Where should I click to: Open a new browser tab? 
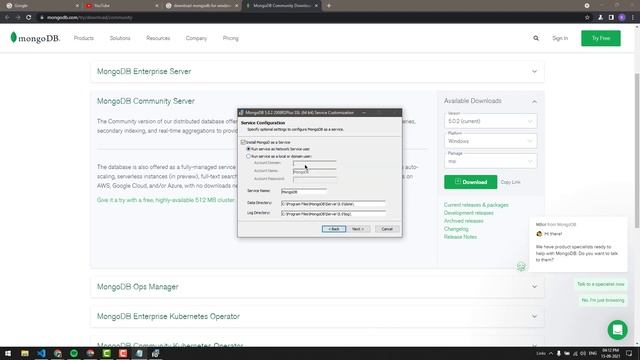click(x=329, y=6)
